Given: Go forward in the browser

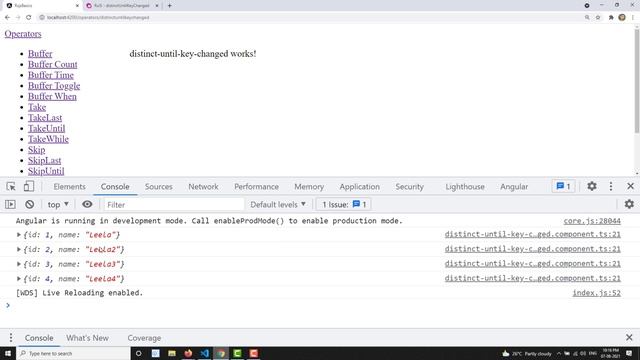Looking at the screenshot, I should (x=18, y=18).
